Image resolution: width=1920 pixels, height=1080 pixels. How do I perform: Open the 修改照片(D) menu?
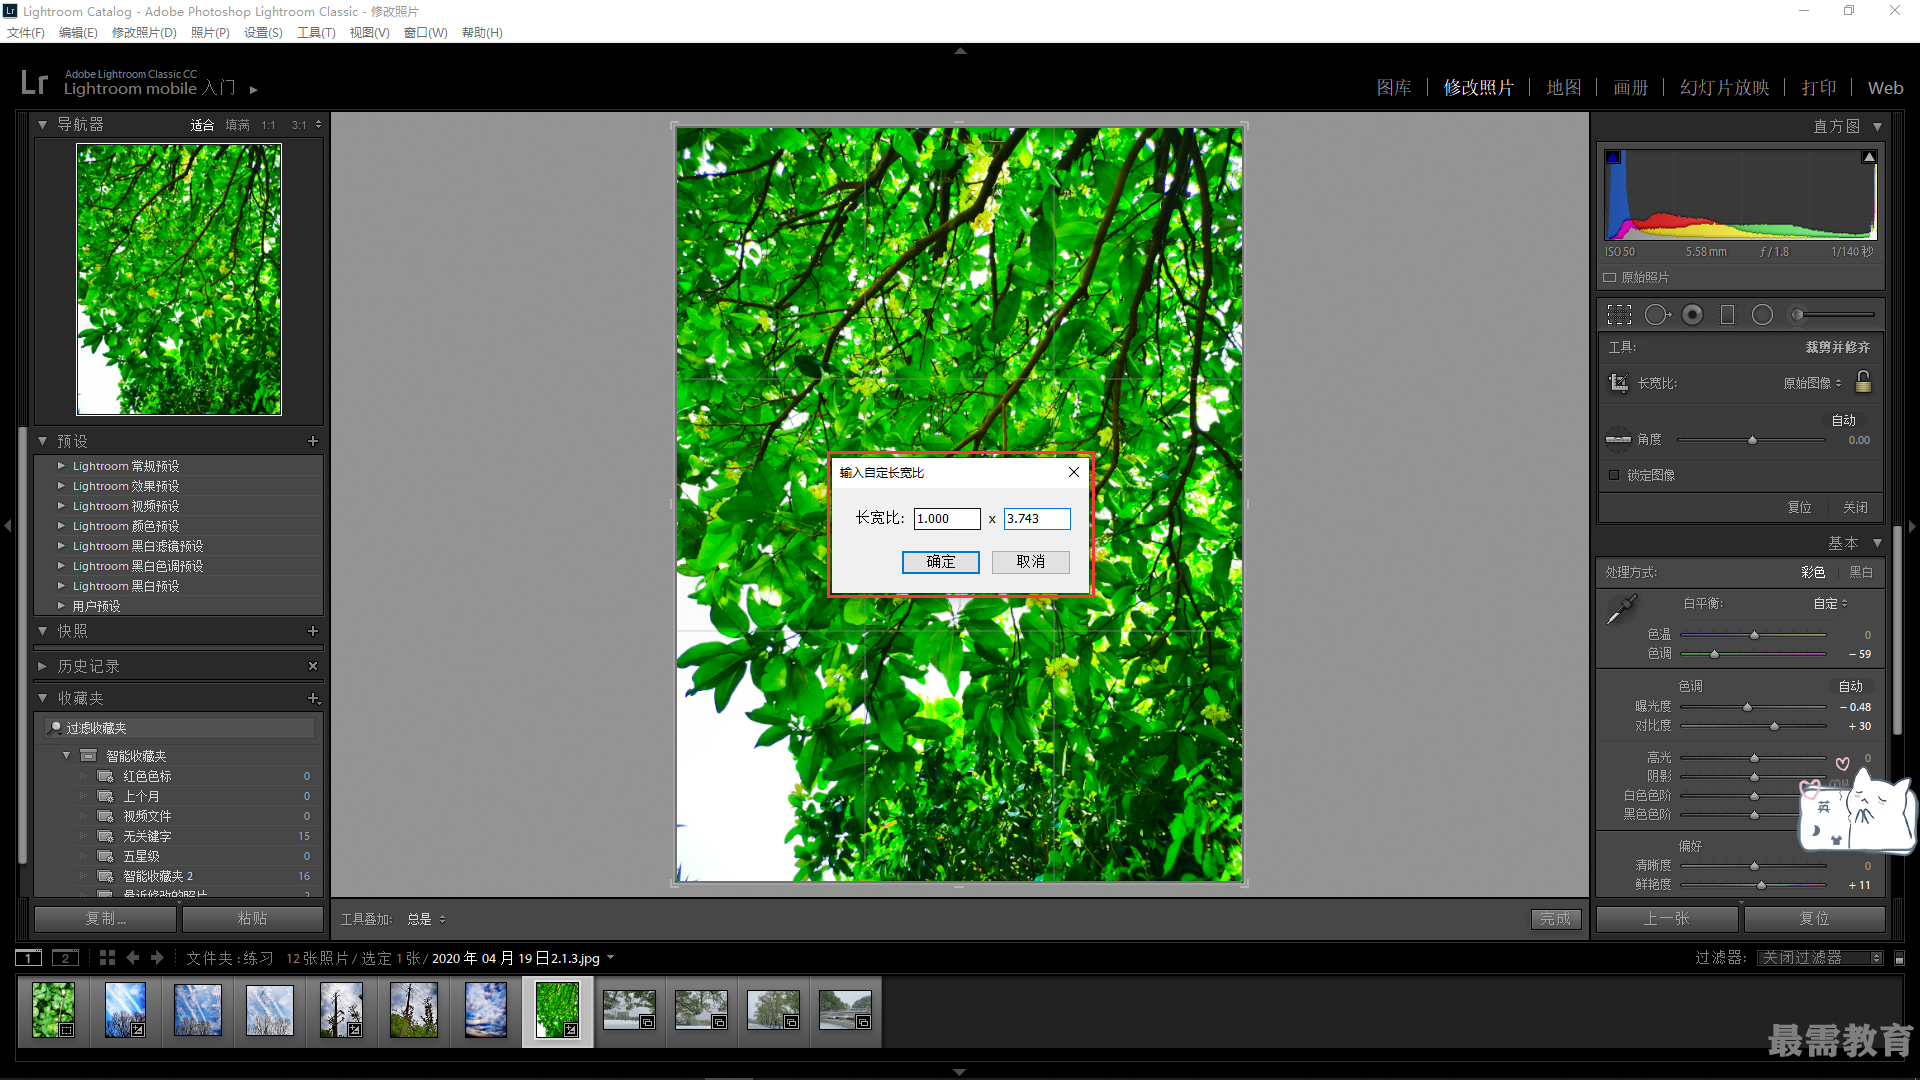pyautogui.click(x=144, y=33)
